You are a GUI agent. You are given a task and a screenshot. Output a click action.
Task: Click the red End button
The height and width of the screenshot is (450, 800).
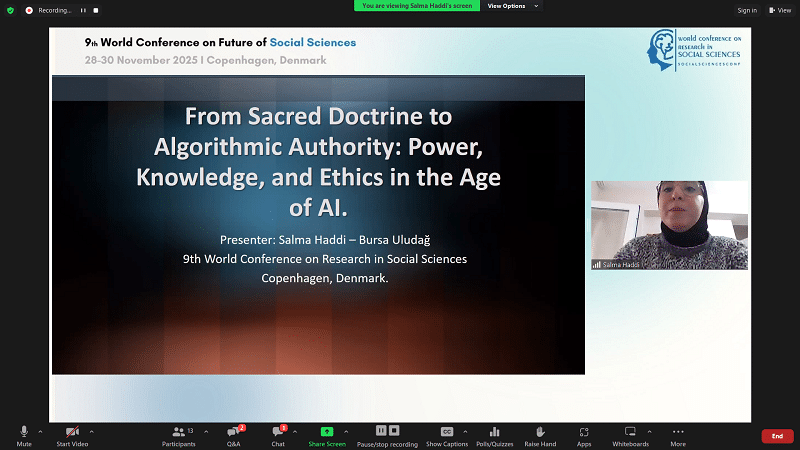(777, 436)
